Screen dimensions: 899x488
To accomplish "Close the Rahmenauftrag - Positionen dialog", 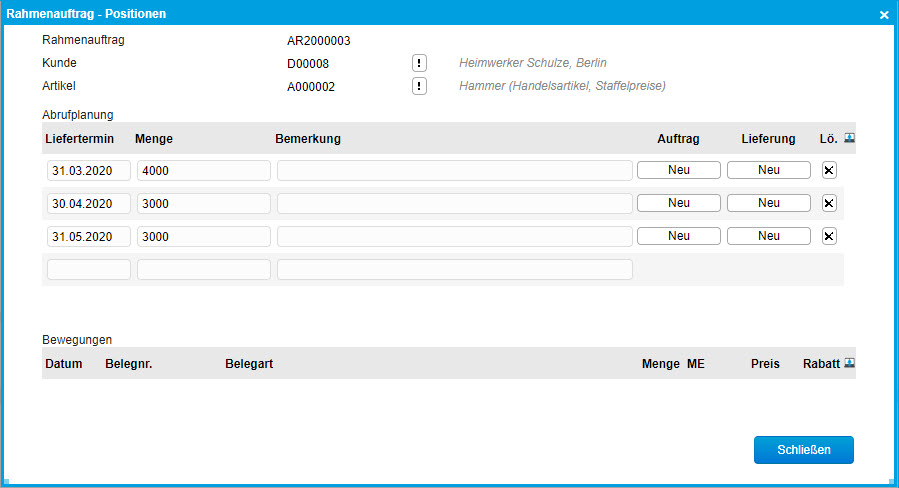I will [x=884, y=15].
